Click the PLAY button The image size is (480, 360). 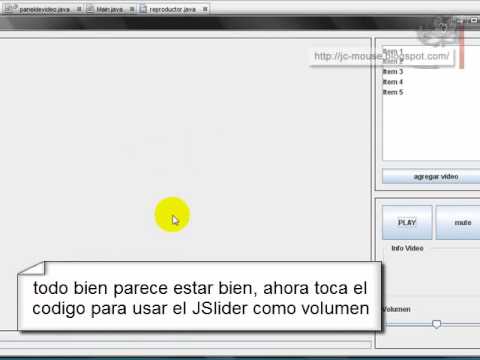click(407, 223)
